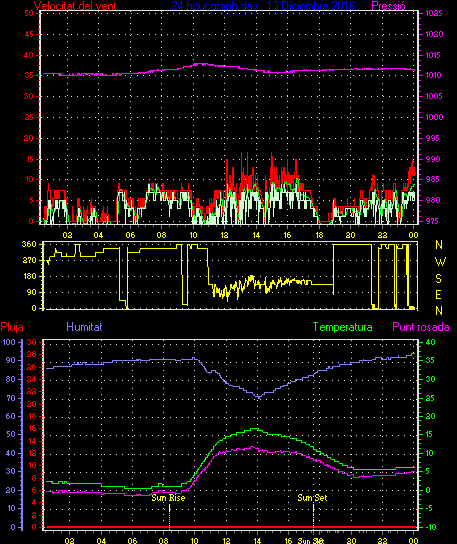This screenshot has height=544, width=457.
Task: Click hour 06 under the wind speed chart
Action: 130,235
